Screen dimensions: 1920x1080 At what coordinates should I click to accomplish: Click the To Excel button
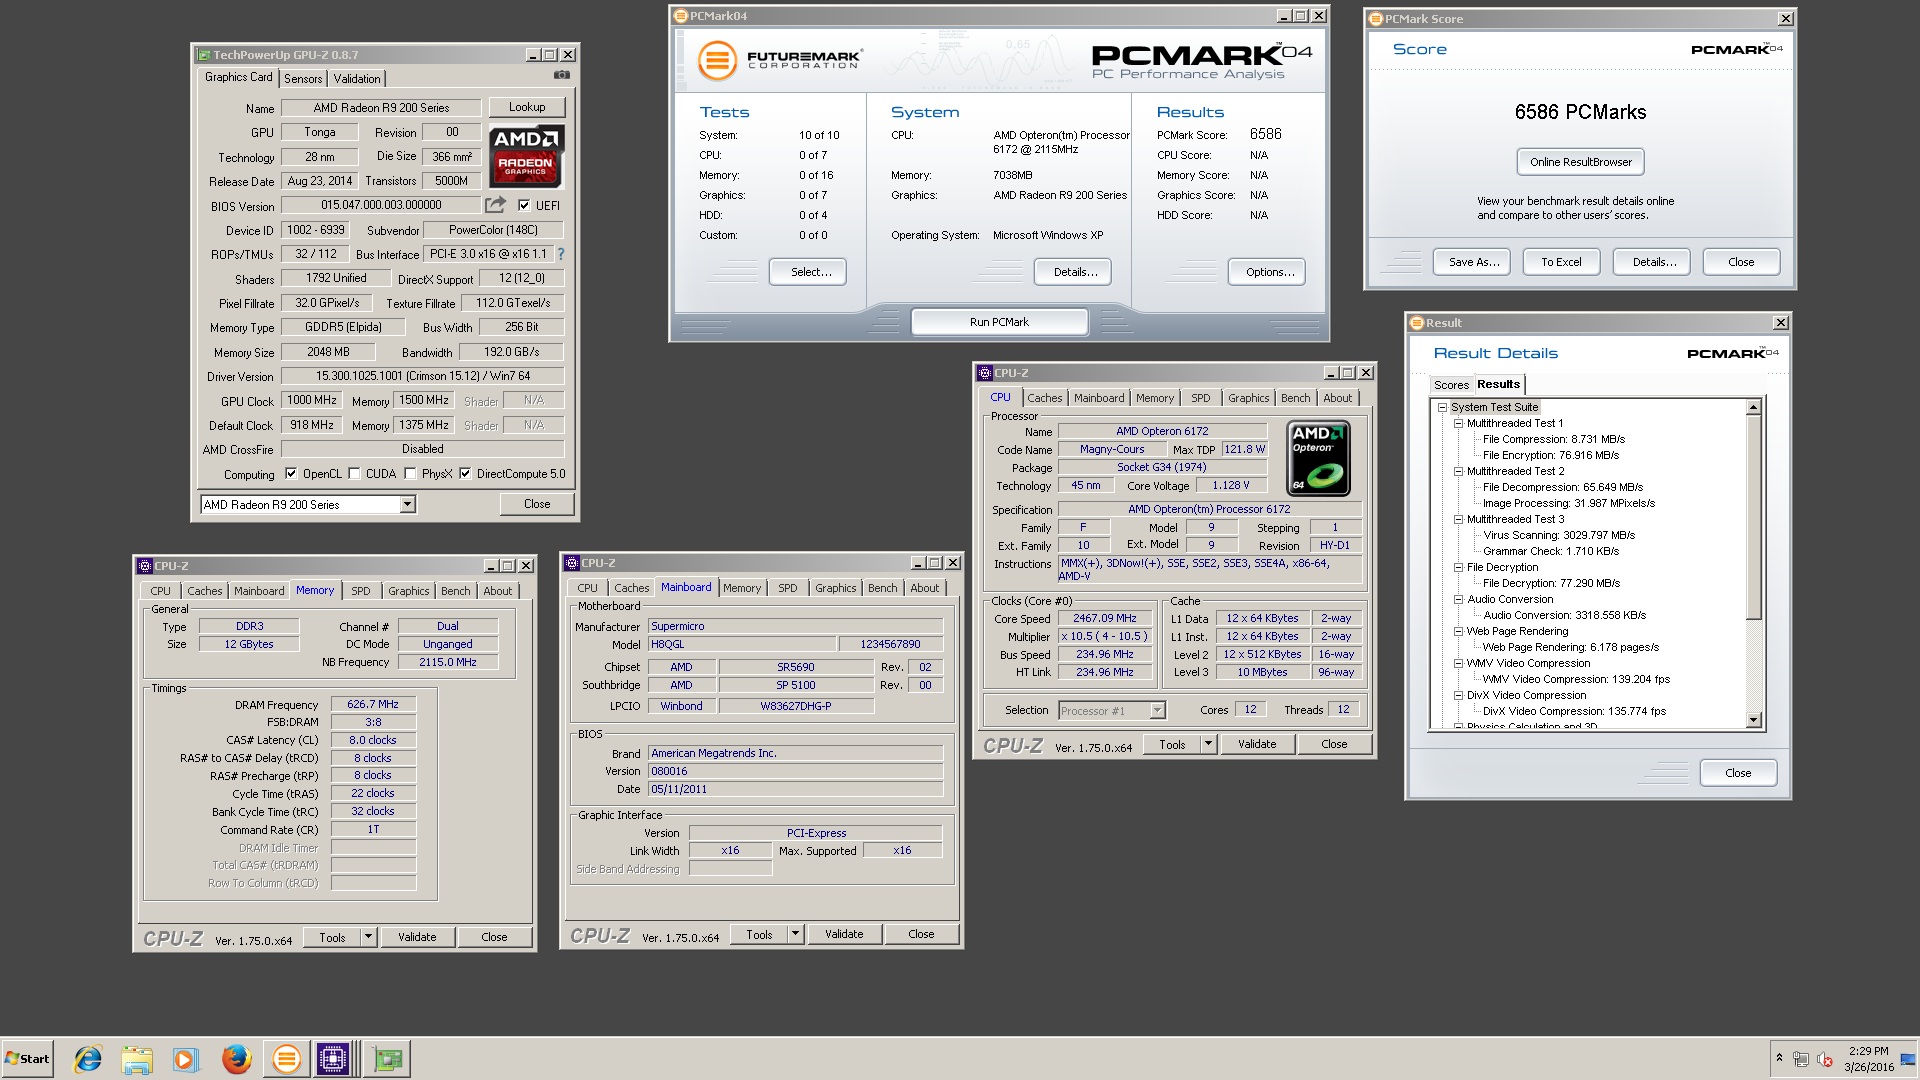1561,262
